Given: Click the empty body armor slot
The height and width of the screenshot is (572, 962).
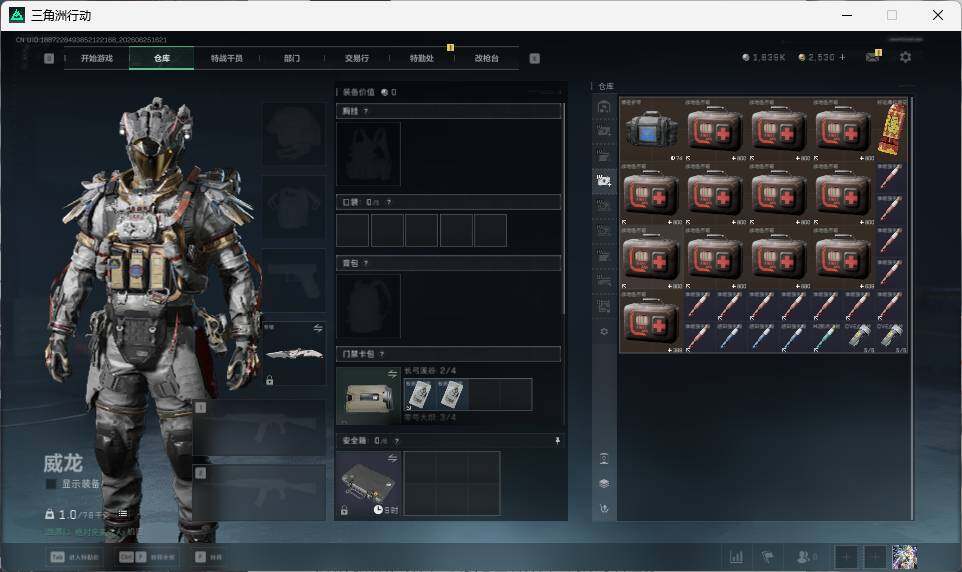Looking at the screenshot, I should pos(294,207).
